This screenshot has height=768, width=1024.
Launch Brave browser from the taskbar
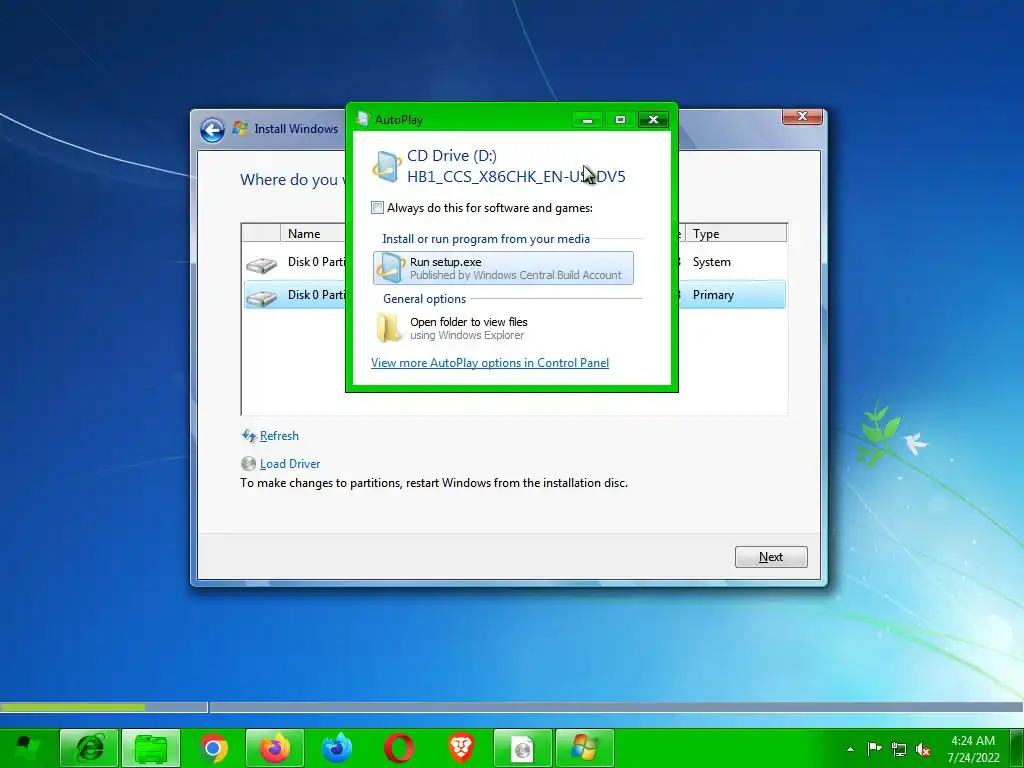click(x=460, y=748)
